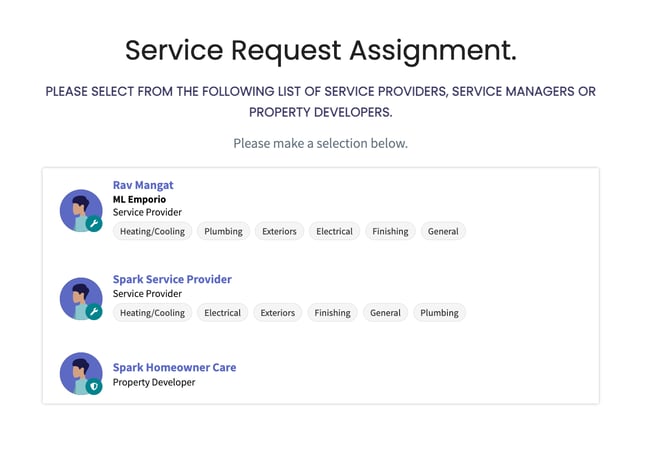The image size is (670, 449).
Task: Select the Spark Service Provider name link
Action: click(172, 279)
